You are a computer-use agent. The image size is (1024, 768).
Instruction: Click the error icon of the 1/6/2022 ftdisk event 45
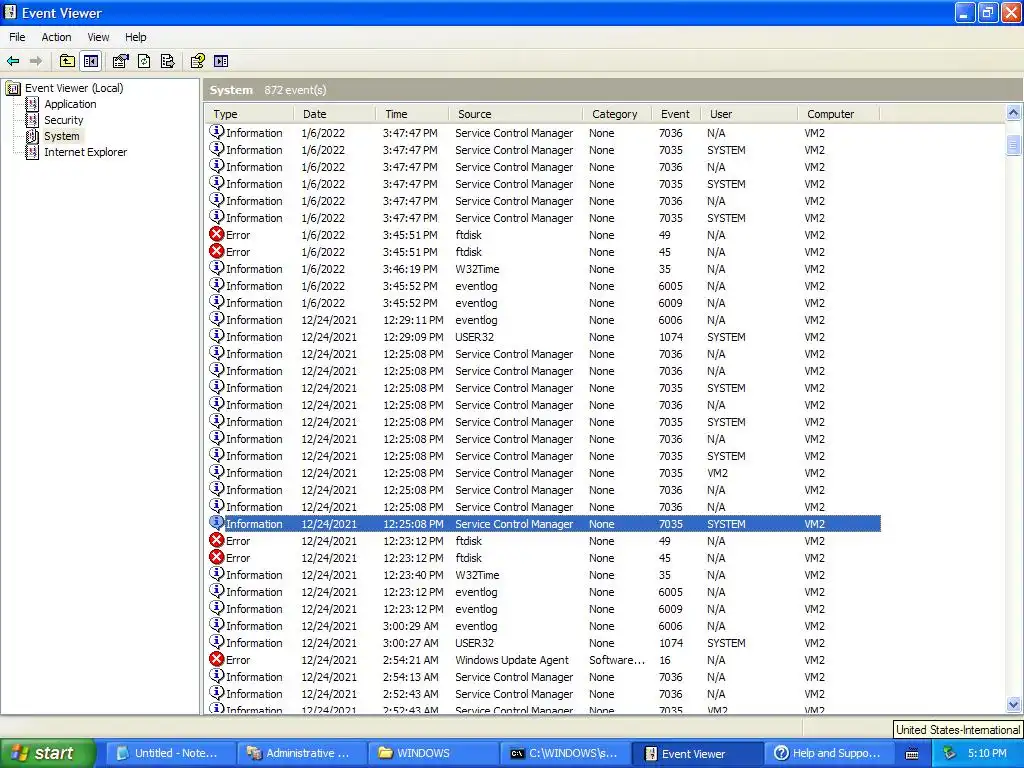[x=217, y=251]
